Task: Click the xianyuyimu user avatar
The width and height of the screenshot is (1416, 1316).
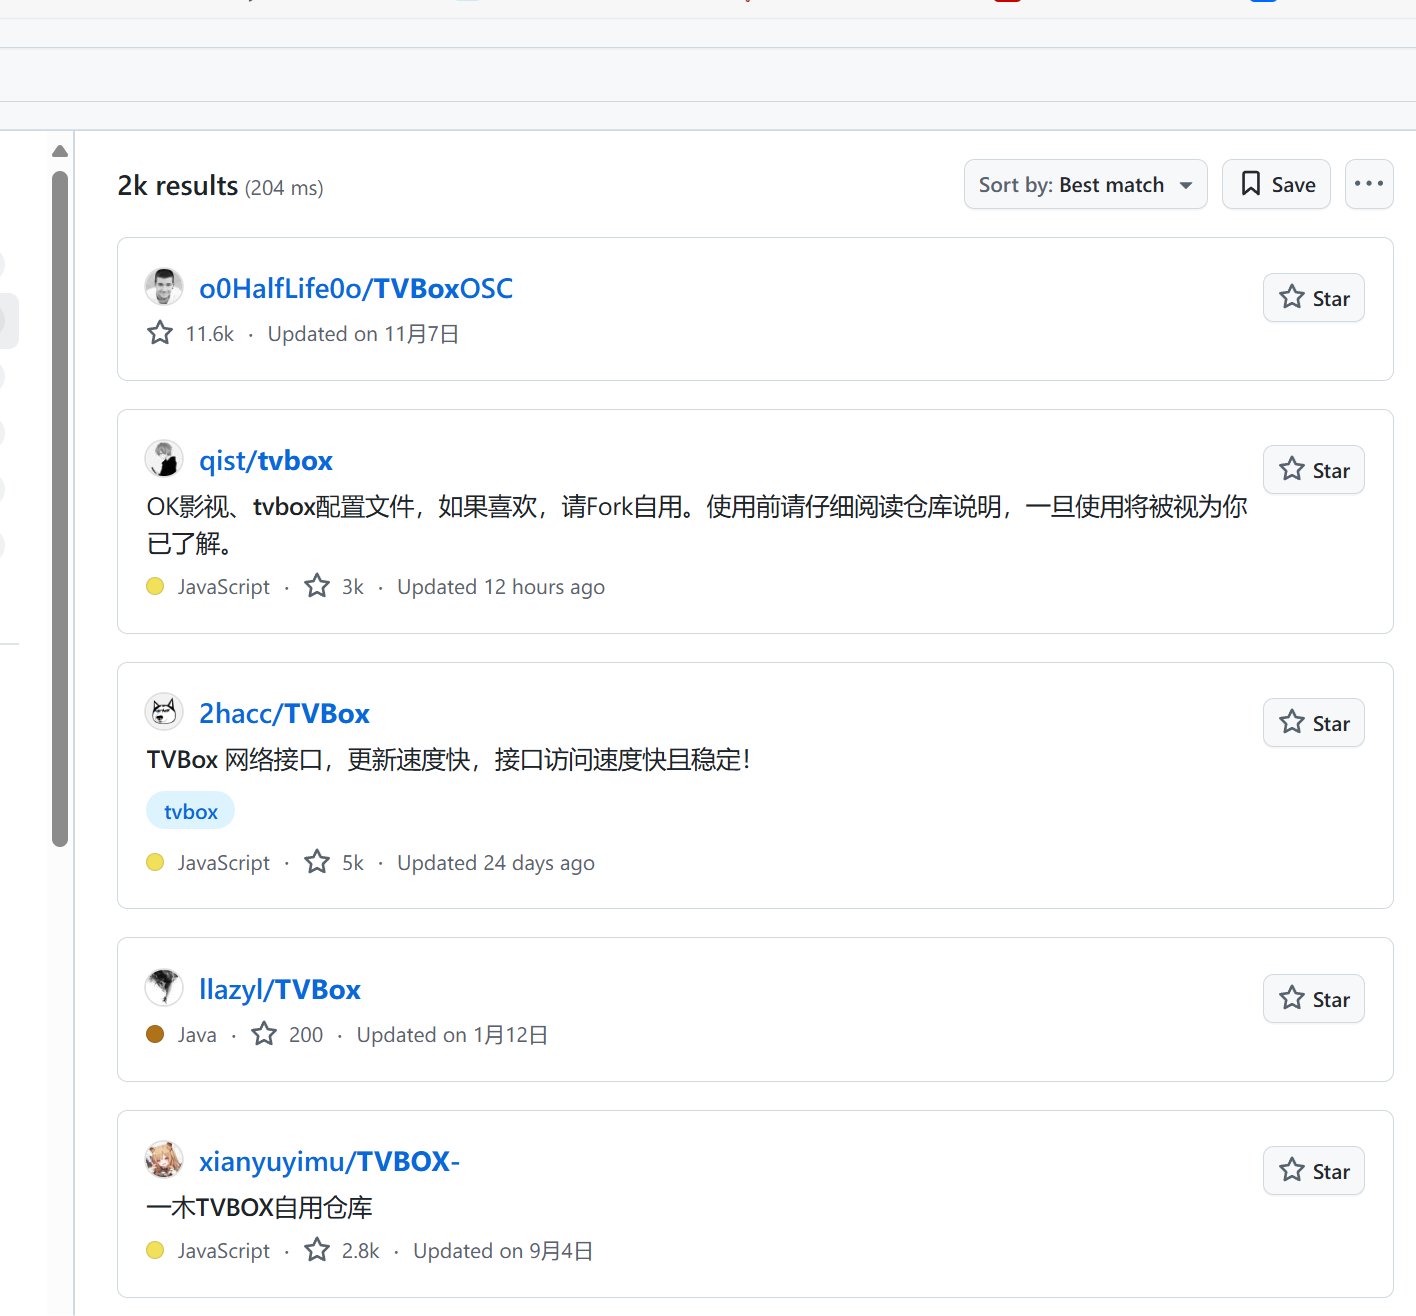Action: click(164, 1160)
